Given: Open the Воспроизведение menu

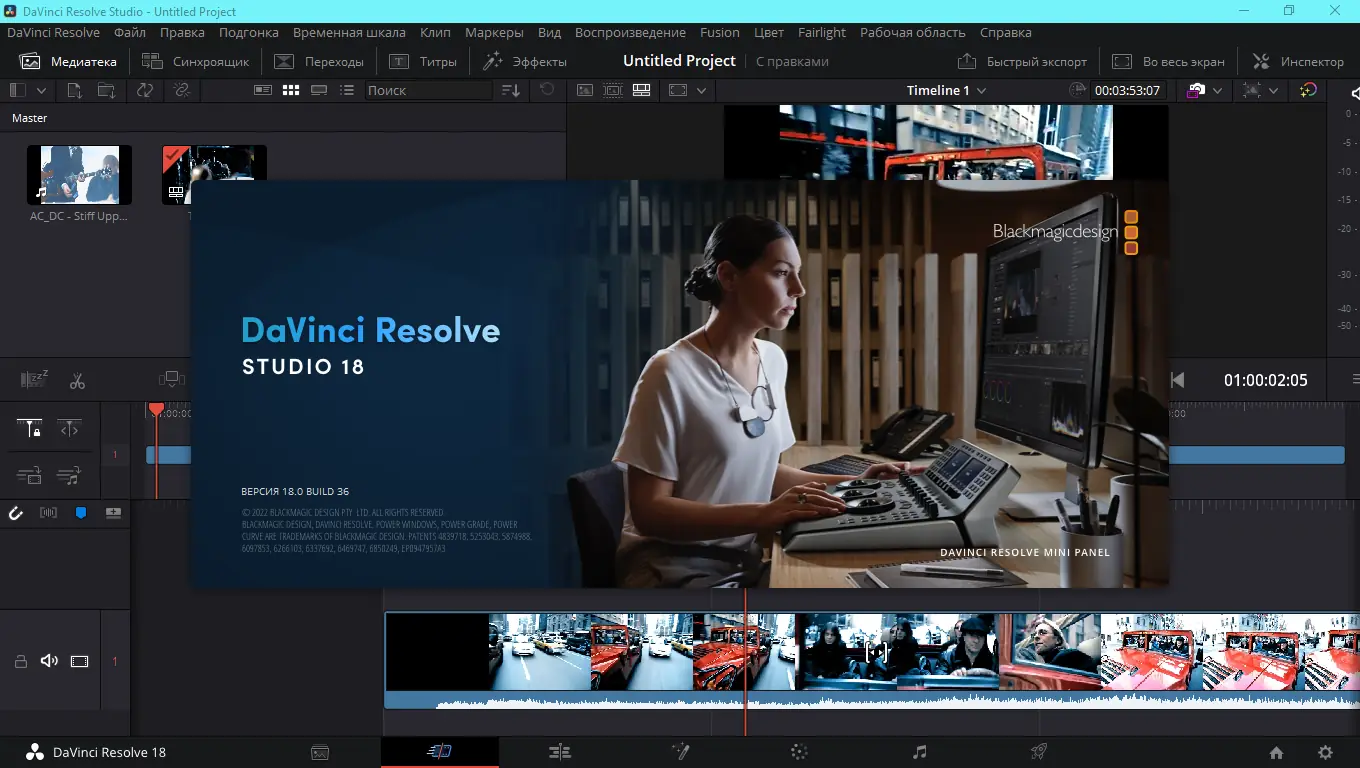Looking at the screenshot, I should 630,32.
